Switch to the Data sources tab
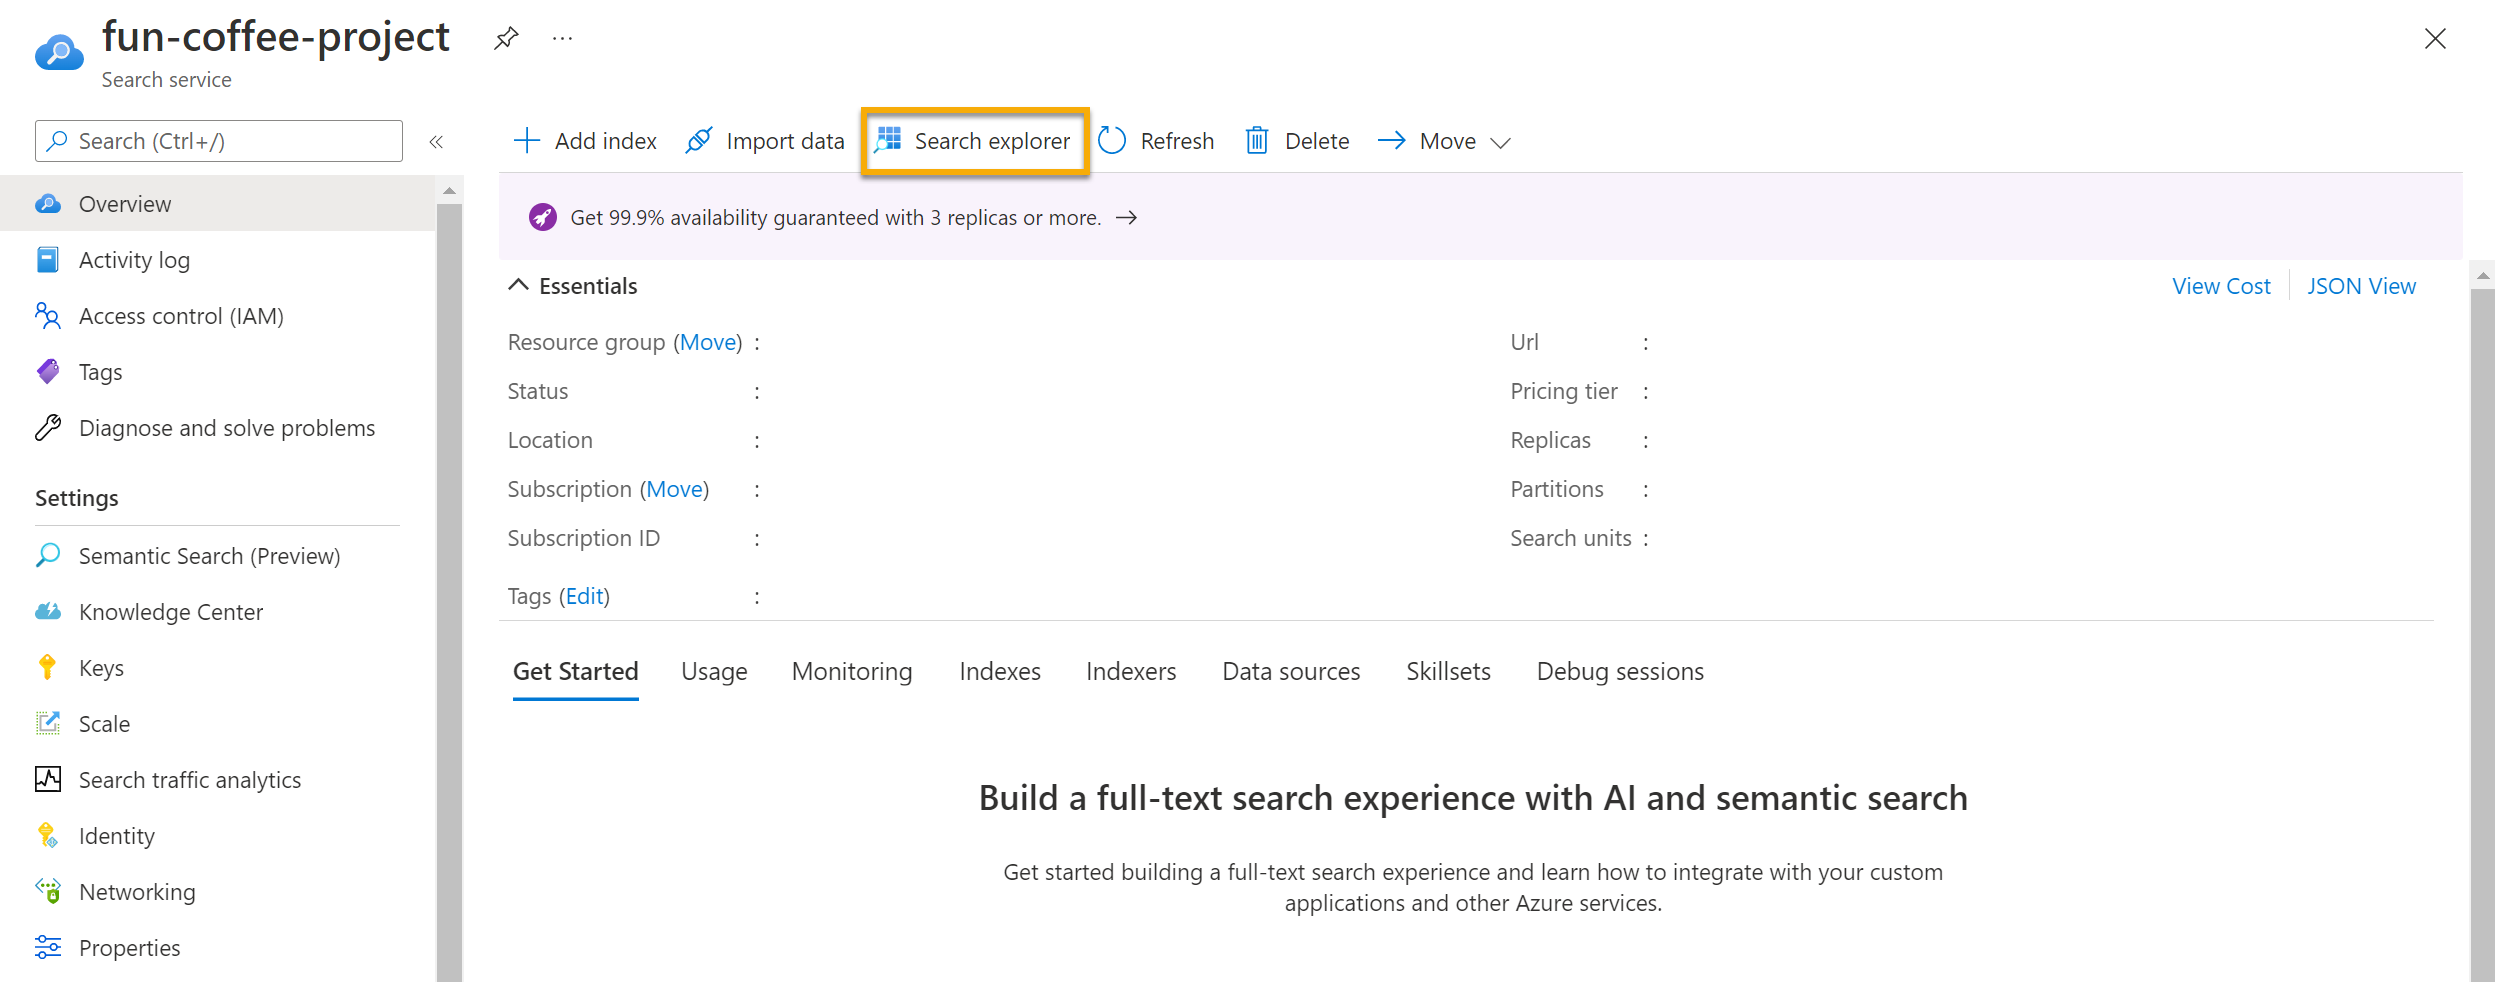The height and width of the screenshot is (982, 2495). [1291, 672]
